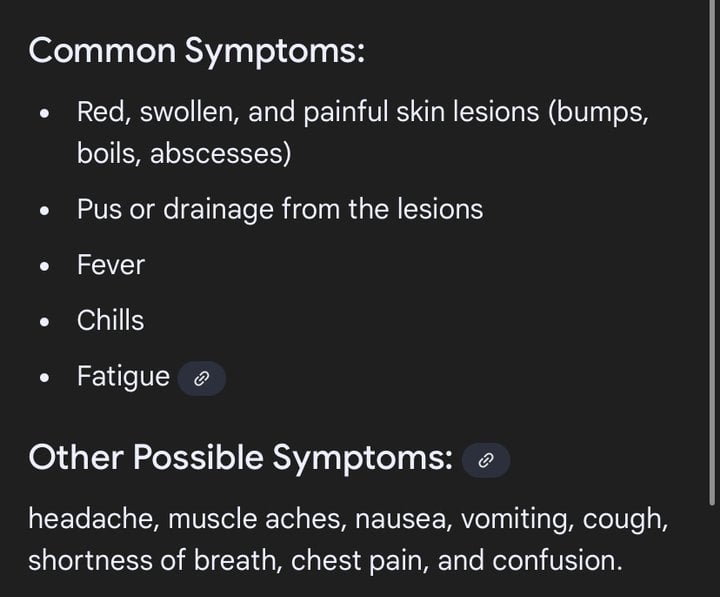Viewport: 720px width, 597px height.
Task: Open the link icon after Other Possible Symptoms
Action: (486, 460)
